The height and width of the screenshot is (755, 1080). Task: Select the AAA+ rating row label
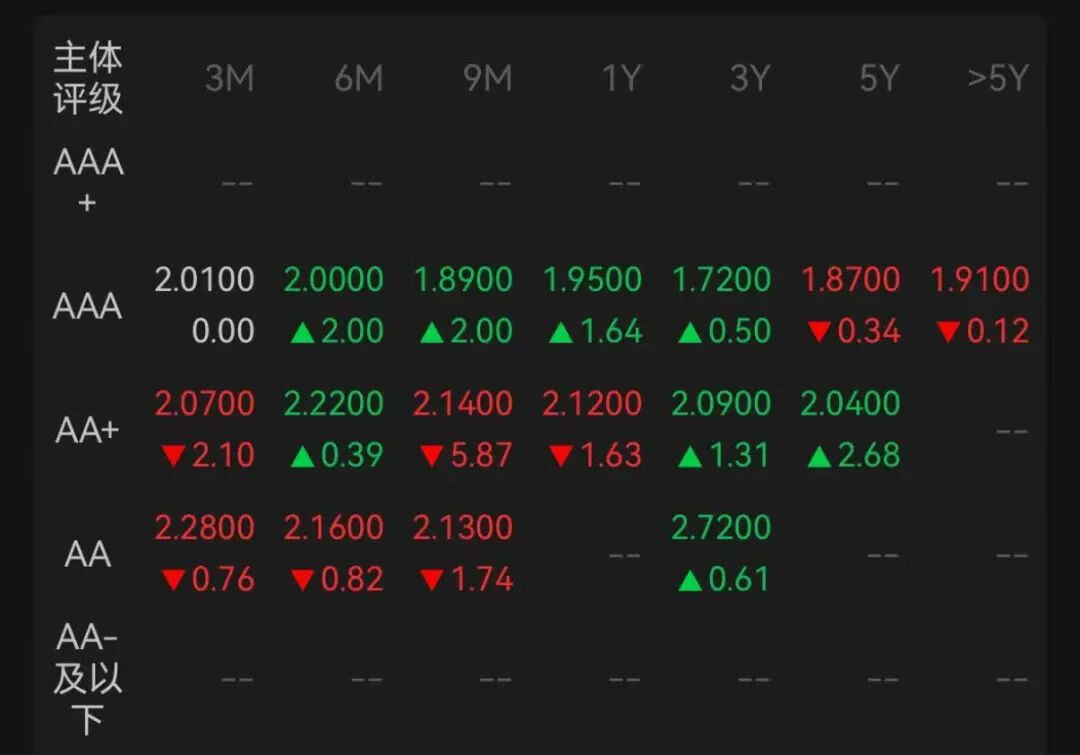[x=88, y=181]
